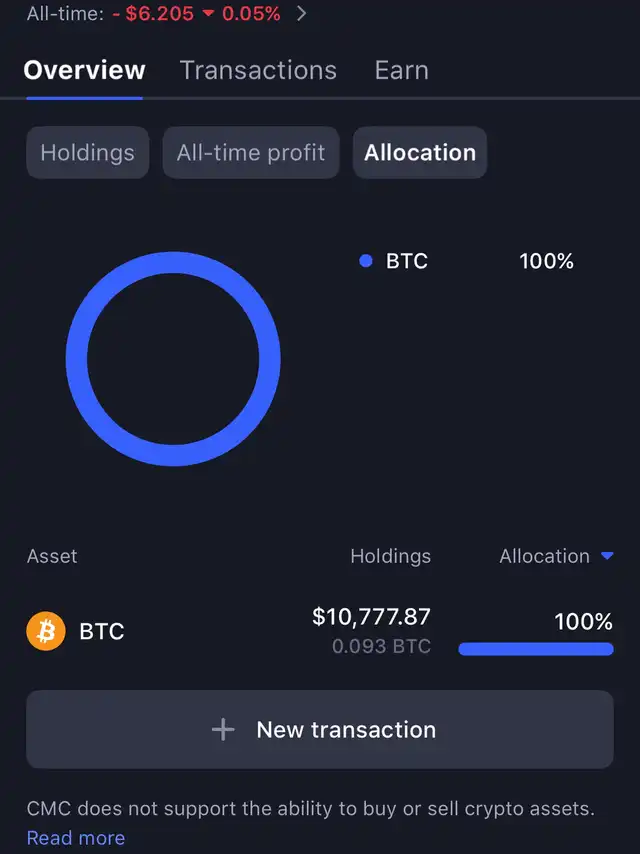Click the orange Bitcoin logo icon
The image size is (640, 854).
pyautogui.click(x=46, y=632)
